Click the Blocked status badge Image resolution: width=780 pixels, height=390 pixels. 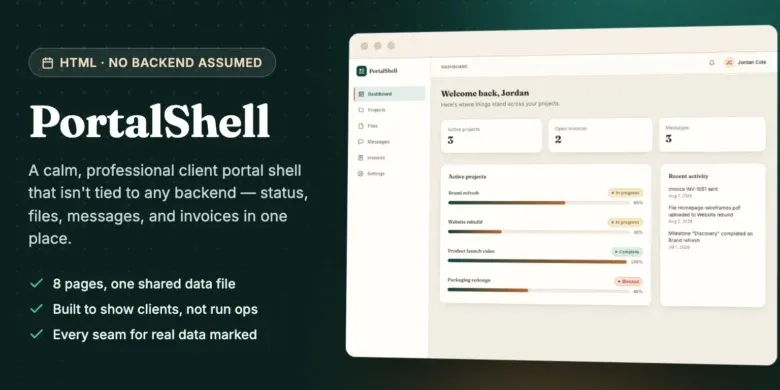628,282
